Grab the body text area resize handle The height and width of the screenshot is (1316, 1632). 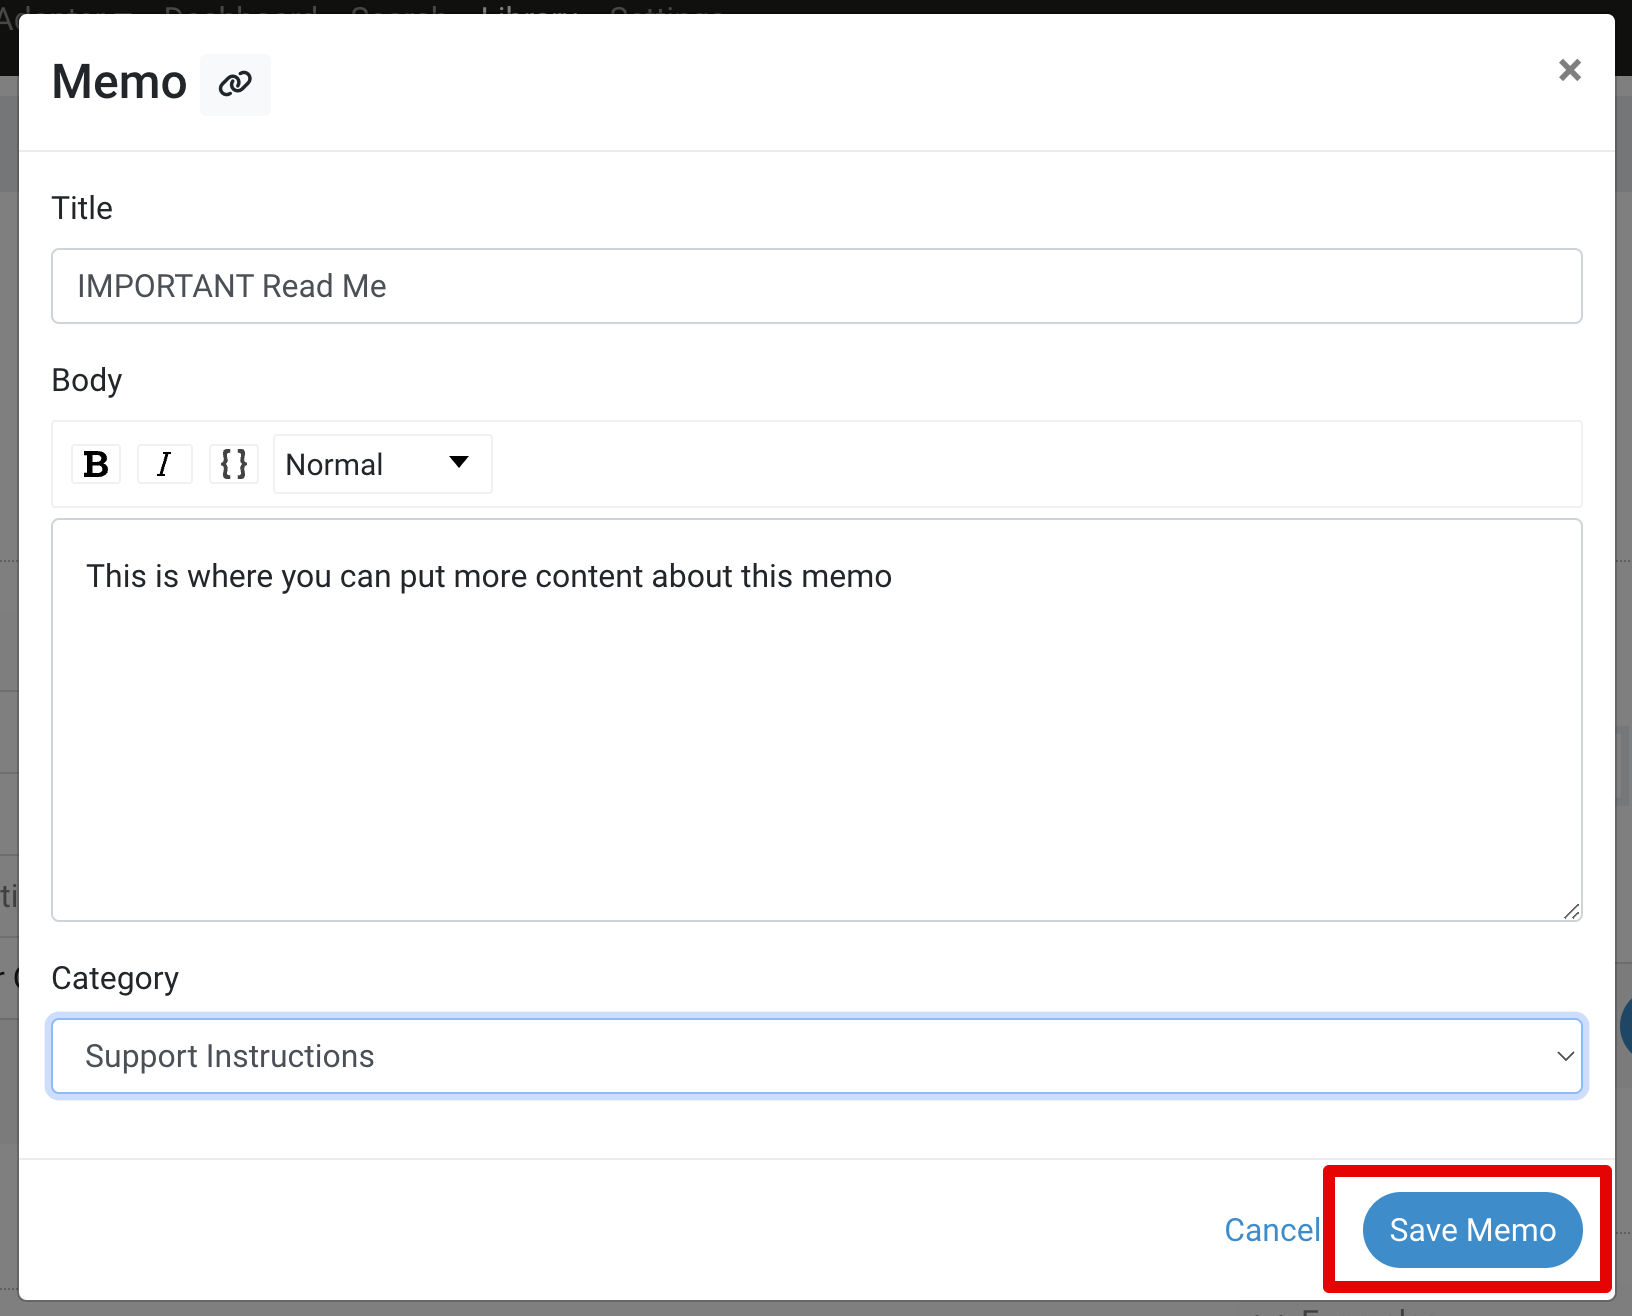coord(1571,910)
